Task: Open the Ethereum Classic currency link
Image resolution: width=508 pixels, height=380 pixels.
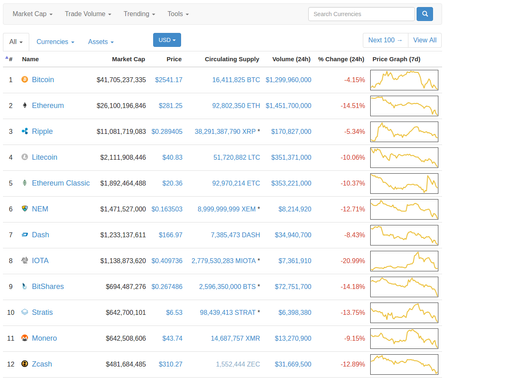Action: (x=61, y=183)
